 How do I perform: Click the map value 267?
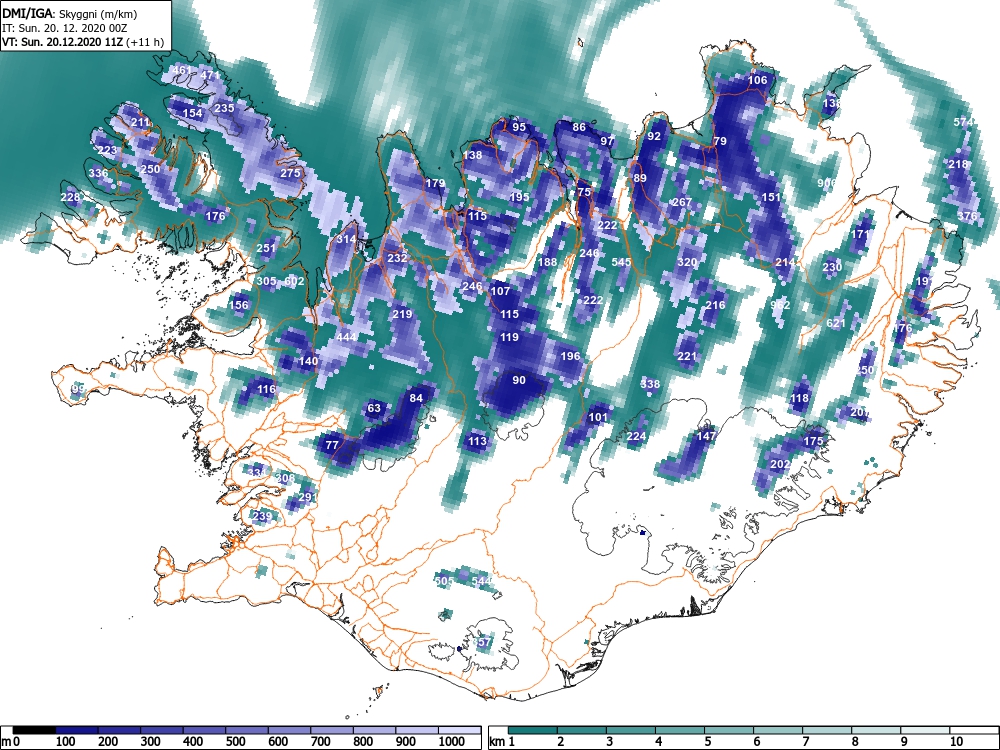682,202
